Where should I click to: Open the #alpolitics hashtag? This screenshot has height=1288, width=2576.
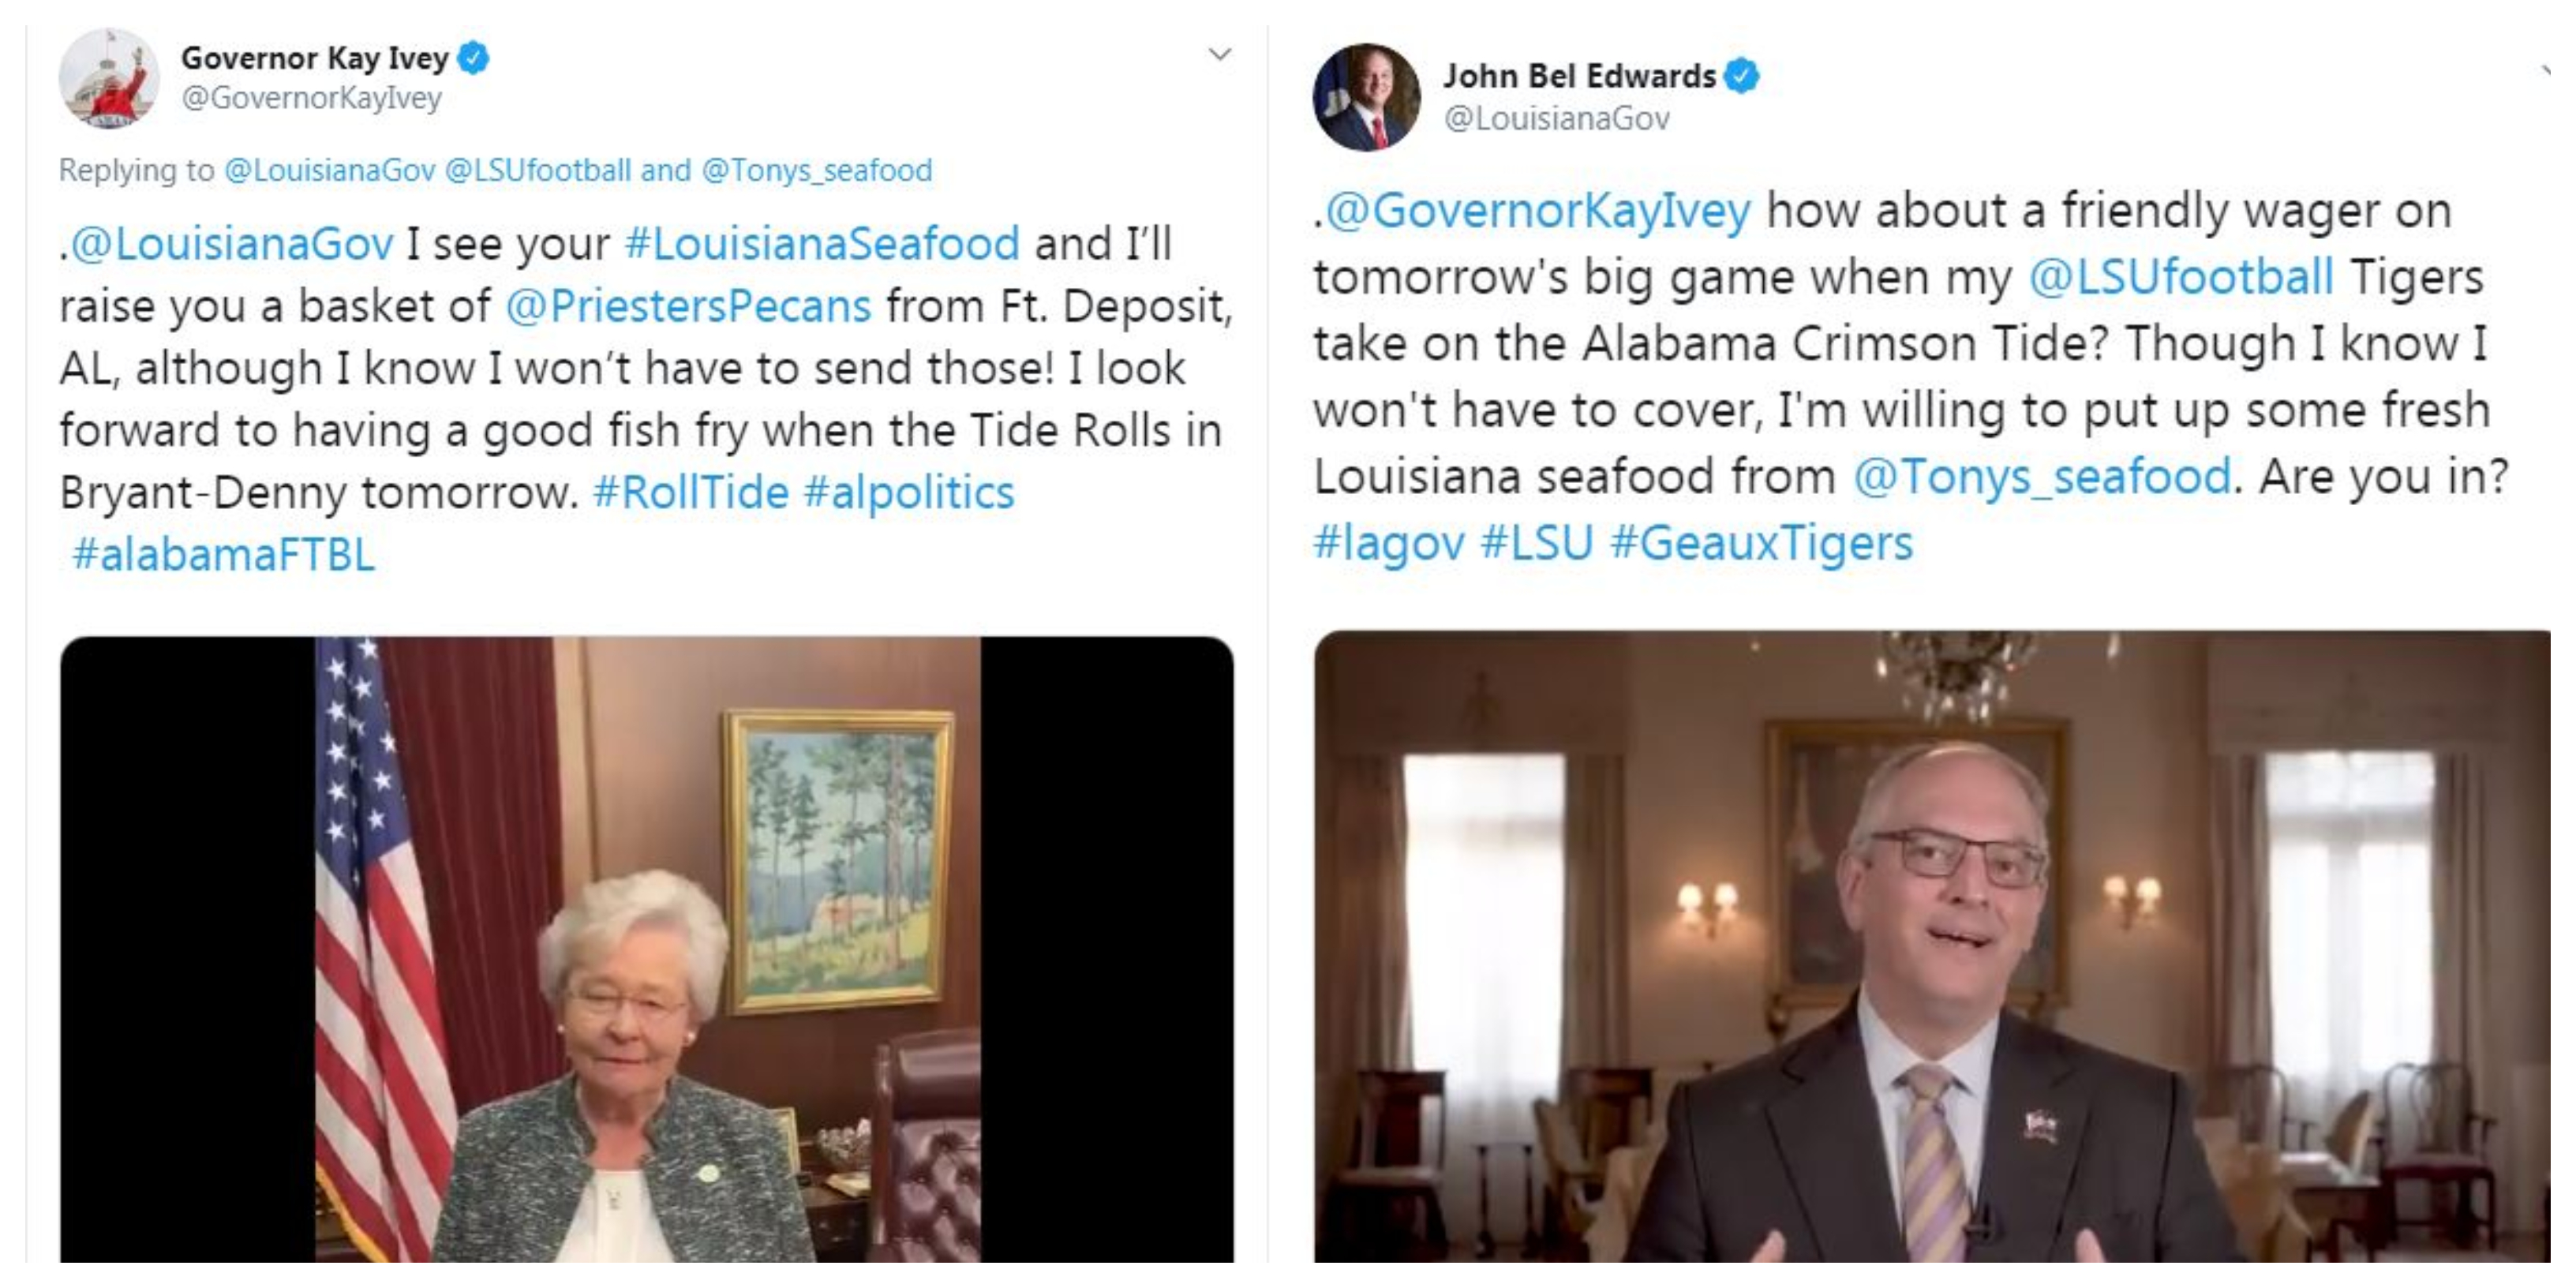click(x=909, y=493)
